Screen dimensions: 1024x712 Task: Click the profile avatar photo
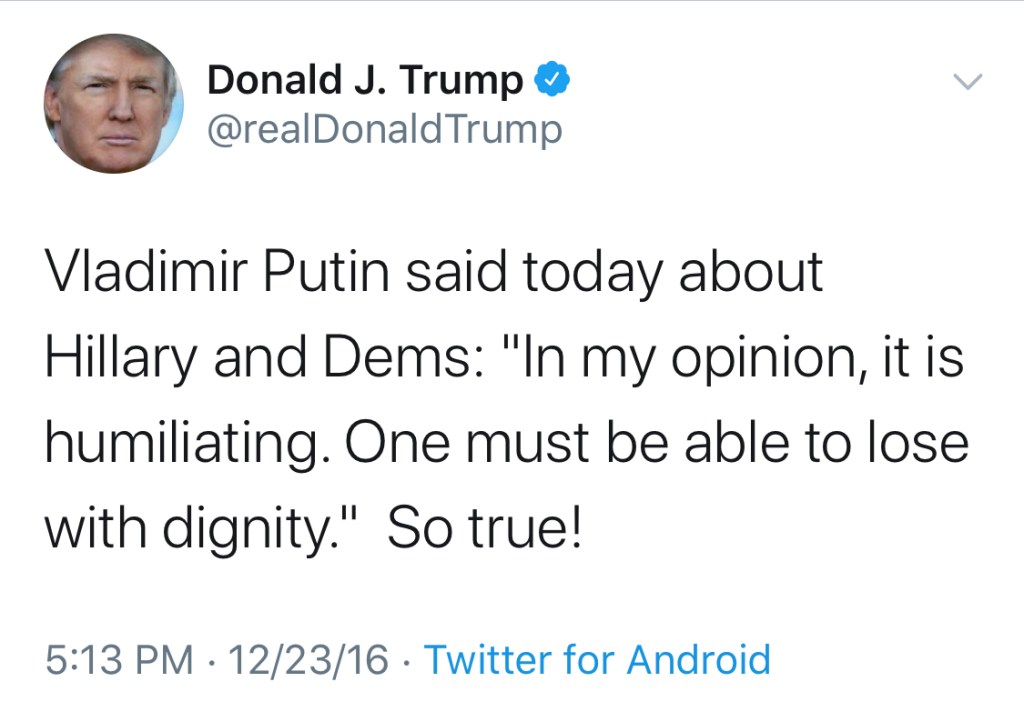coord(113,104)
